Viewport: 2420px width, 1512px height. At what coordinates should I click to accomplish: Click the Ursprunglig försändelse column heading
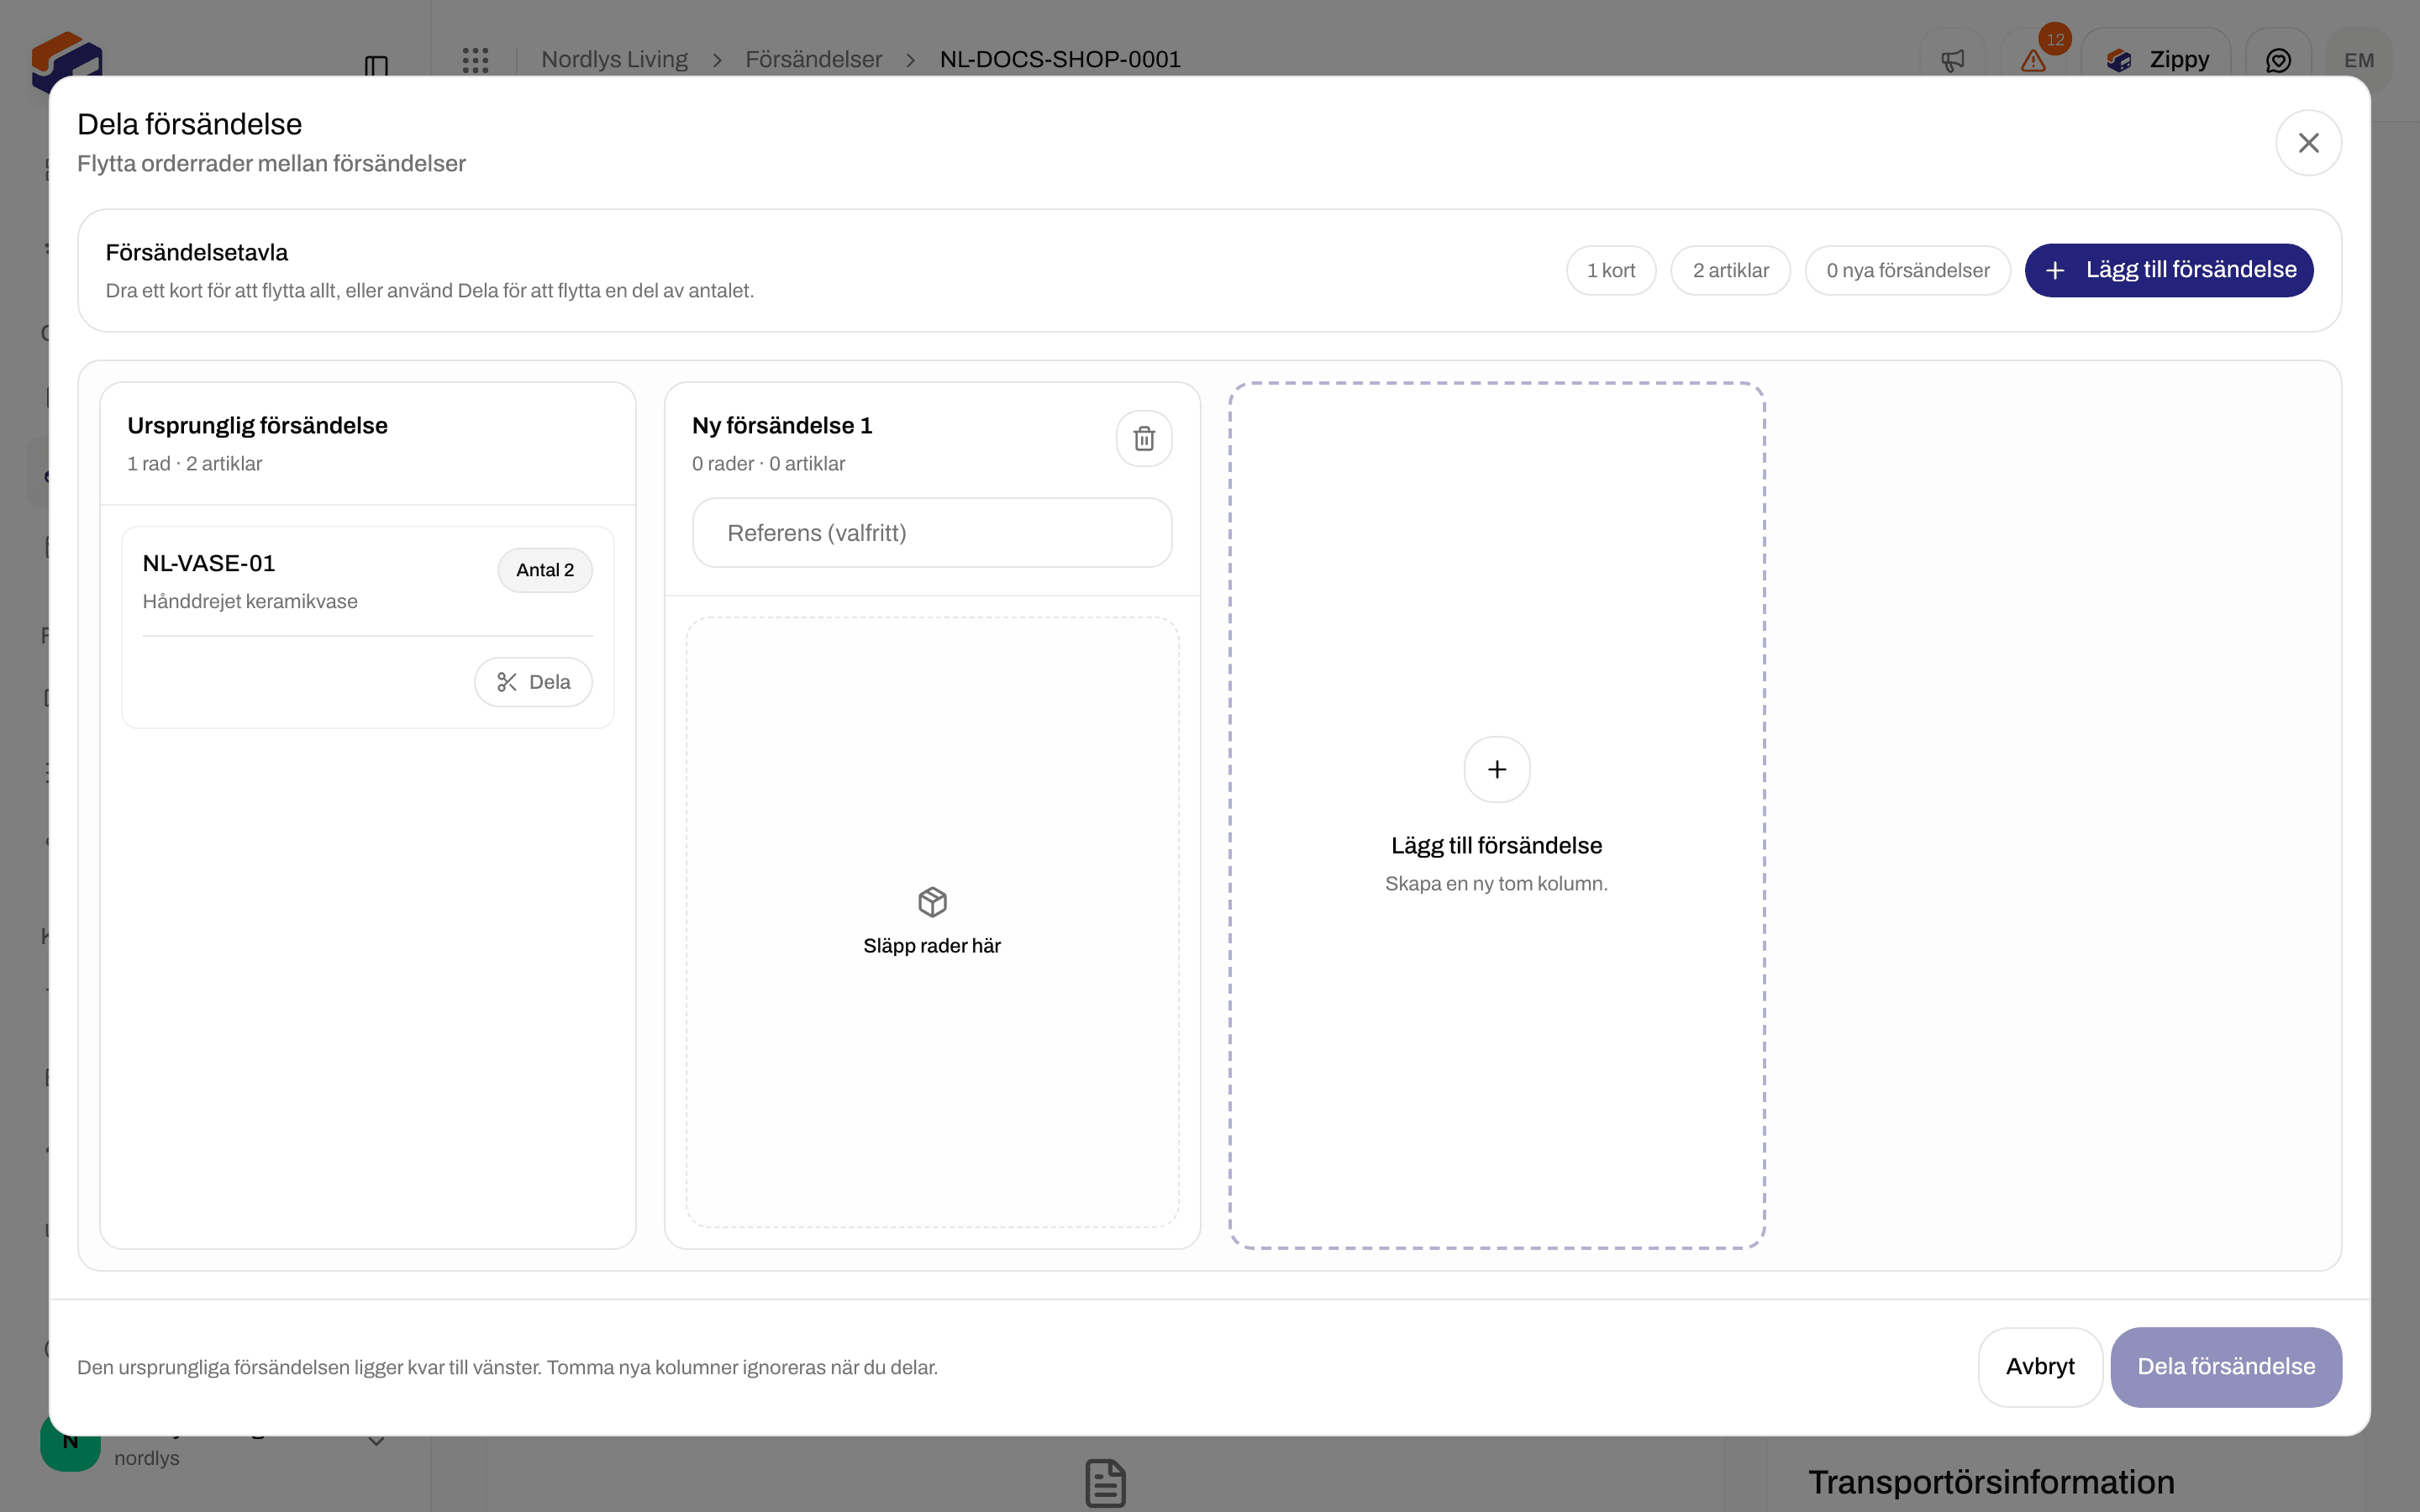coord(257,425)
